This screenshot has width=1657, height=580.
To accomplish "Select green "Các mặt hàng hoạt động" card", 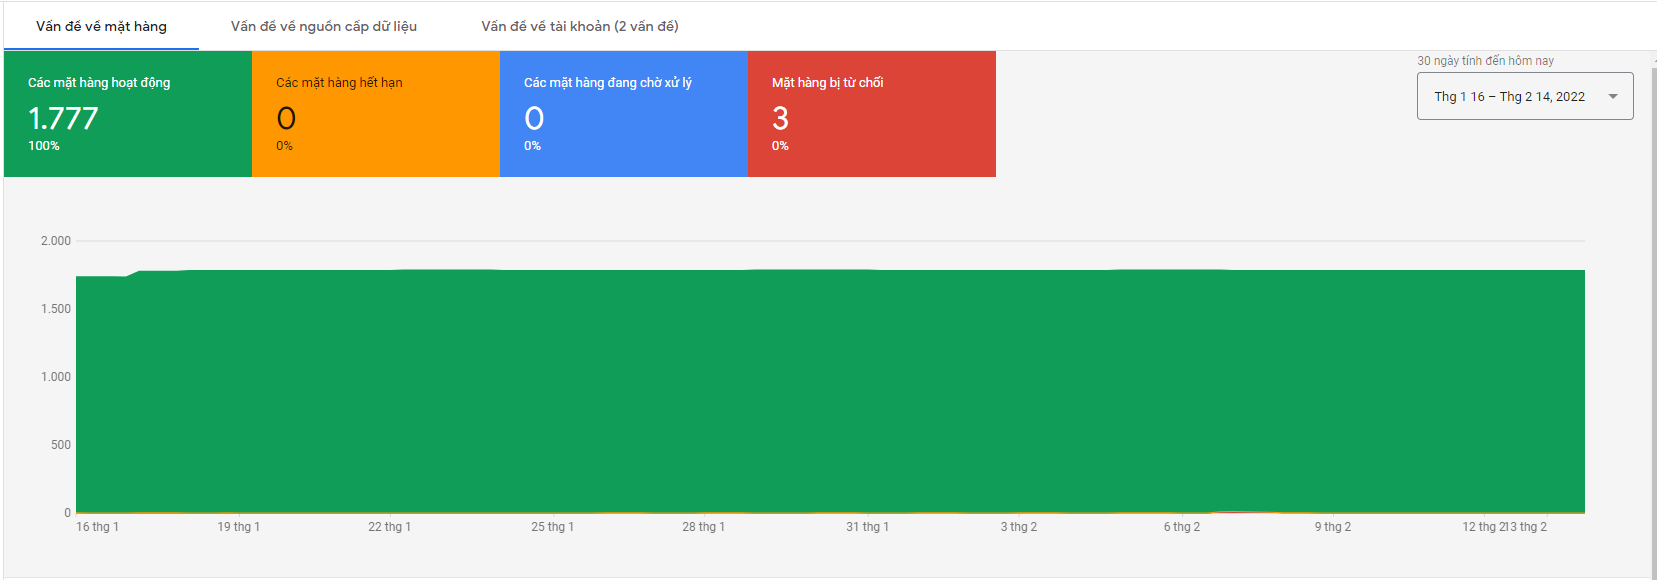I will [127, 114].
